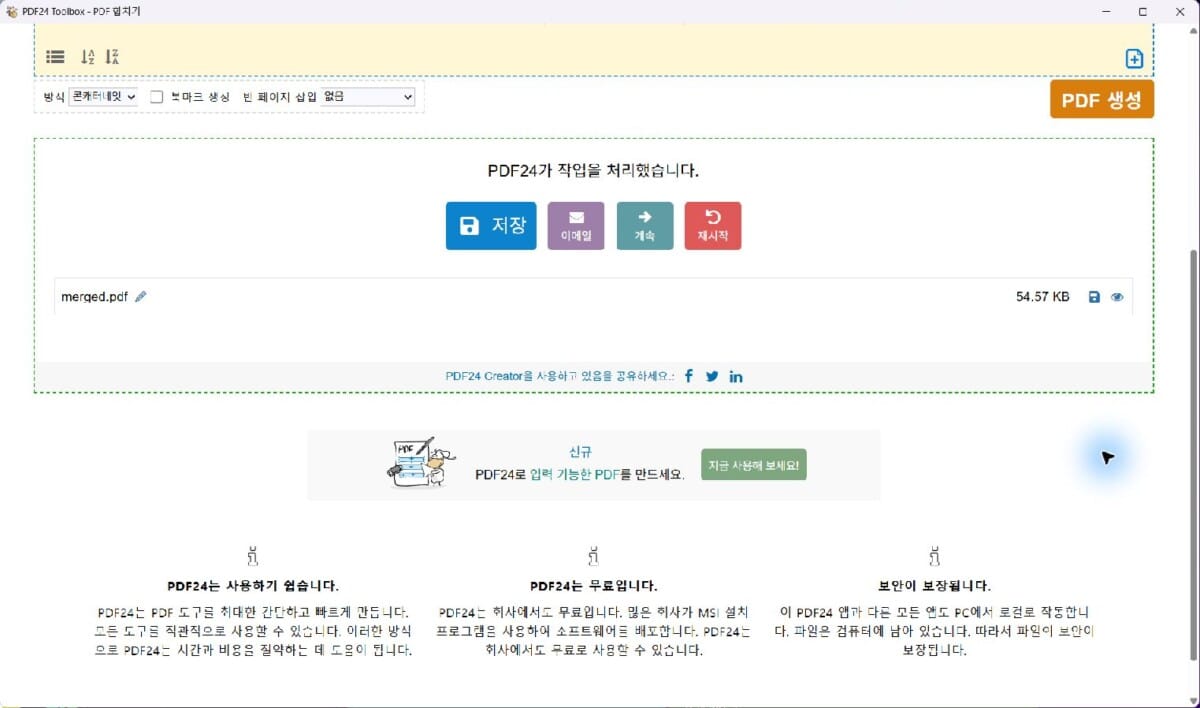This screenshot has height=708, width=1200.
Task: Click the 계속 continue button
Action: [x=645, y=226]
